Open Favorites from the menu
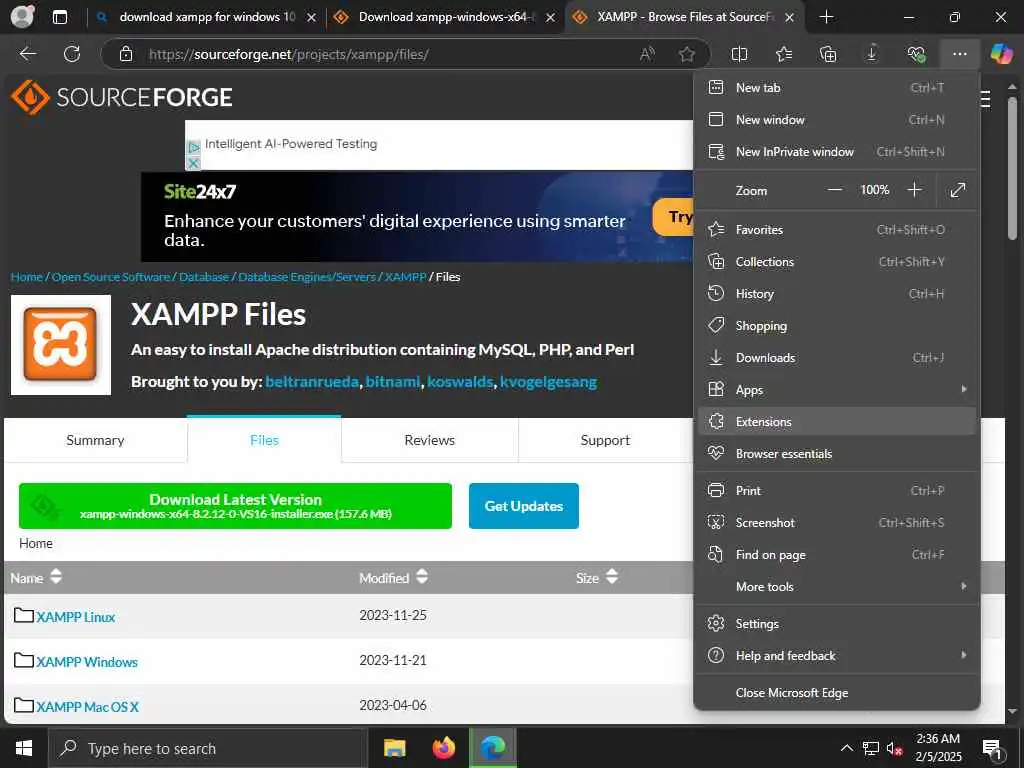The image size is (1024, 768). pyautogui.click(x=837, y=230)
